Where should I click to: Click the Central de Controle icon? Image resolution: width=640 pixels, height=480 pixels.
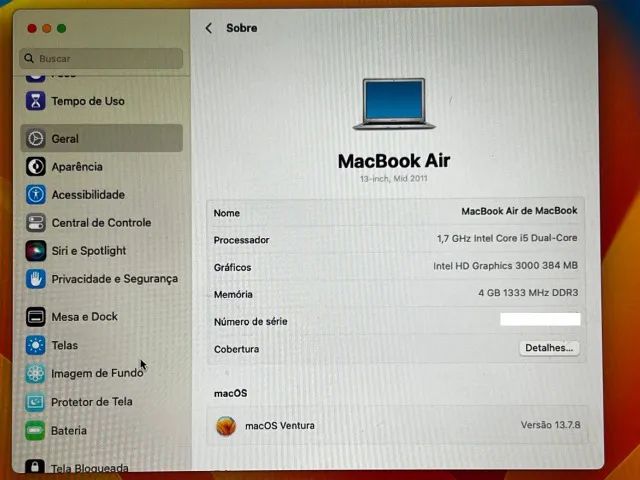[36, 223]
